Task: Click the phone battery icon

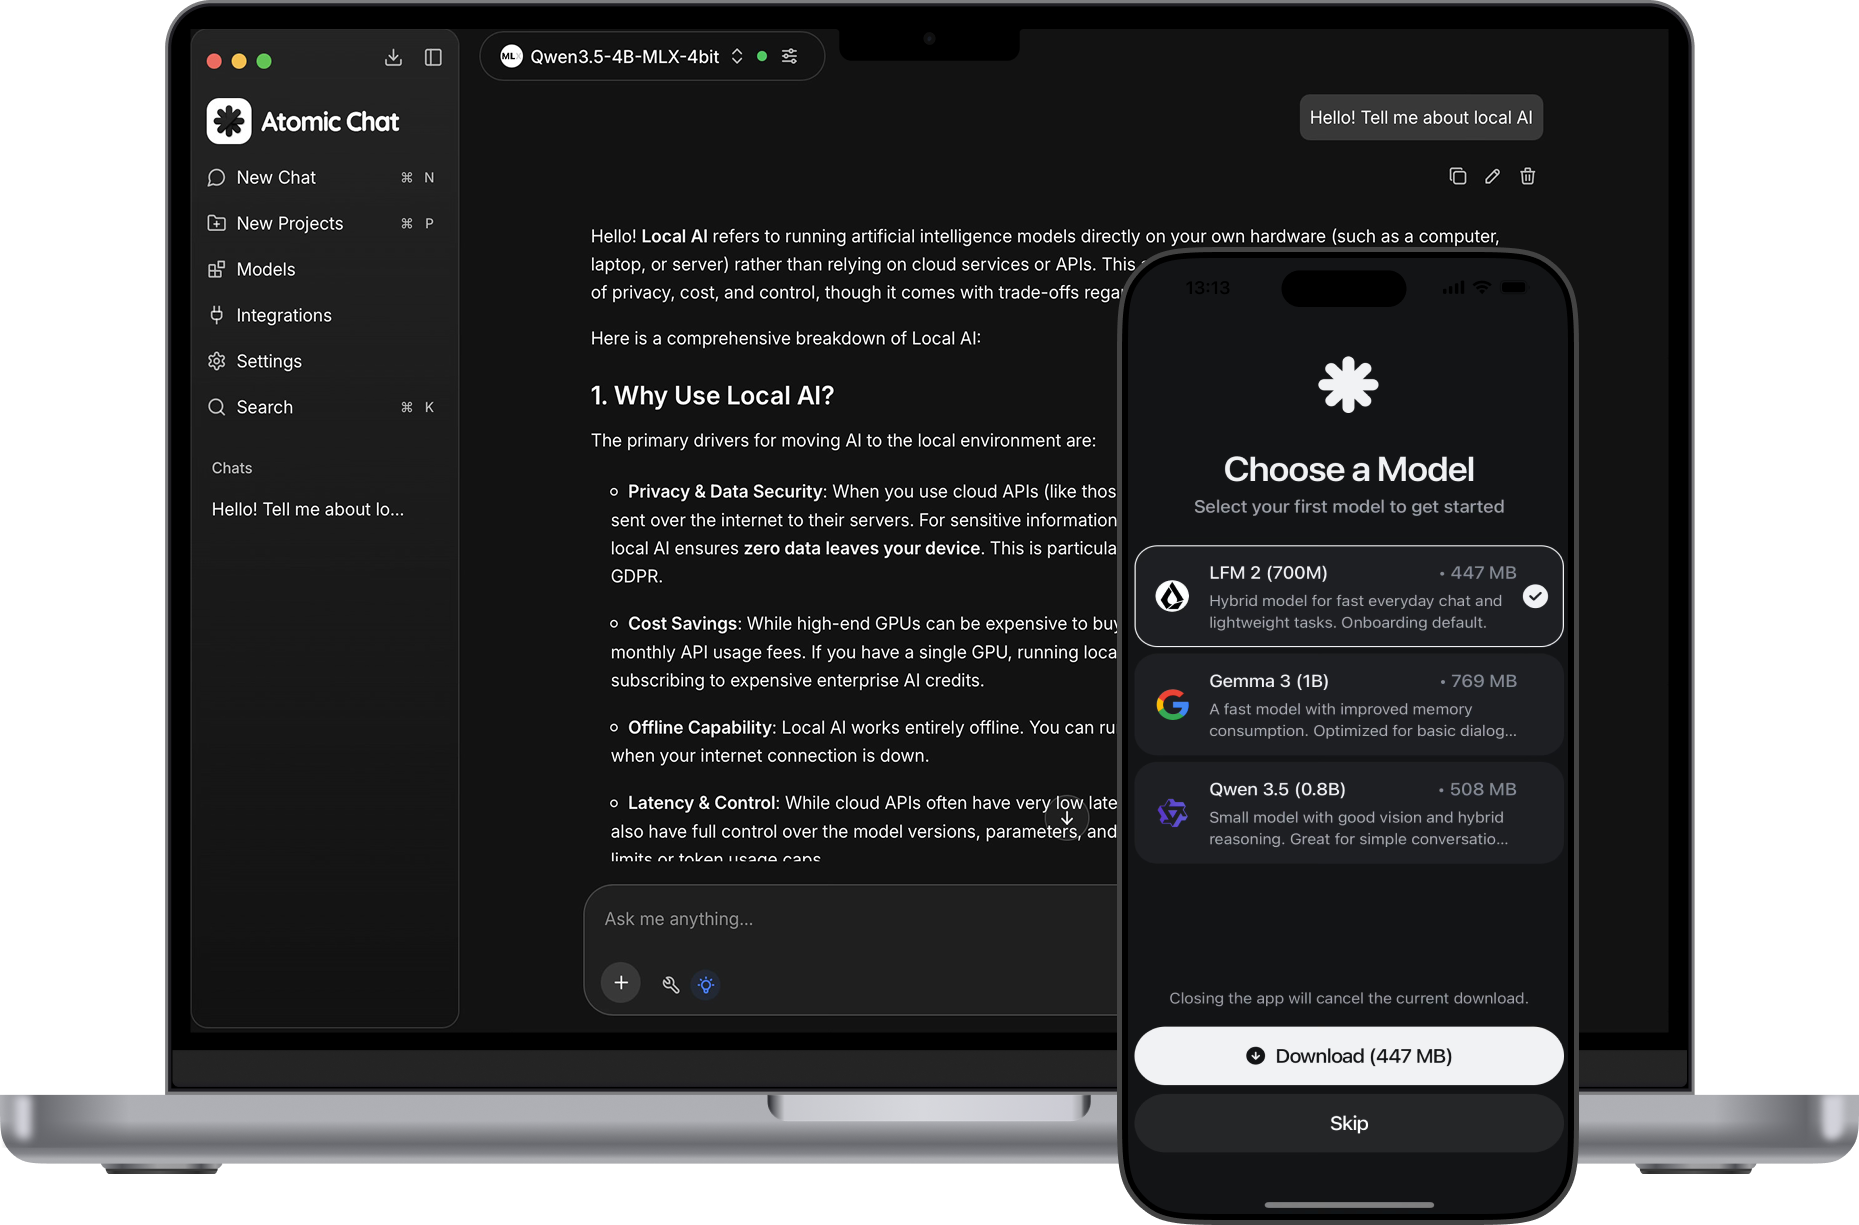Action: pyautogui.click(x=1515, y=288)
